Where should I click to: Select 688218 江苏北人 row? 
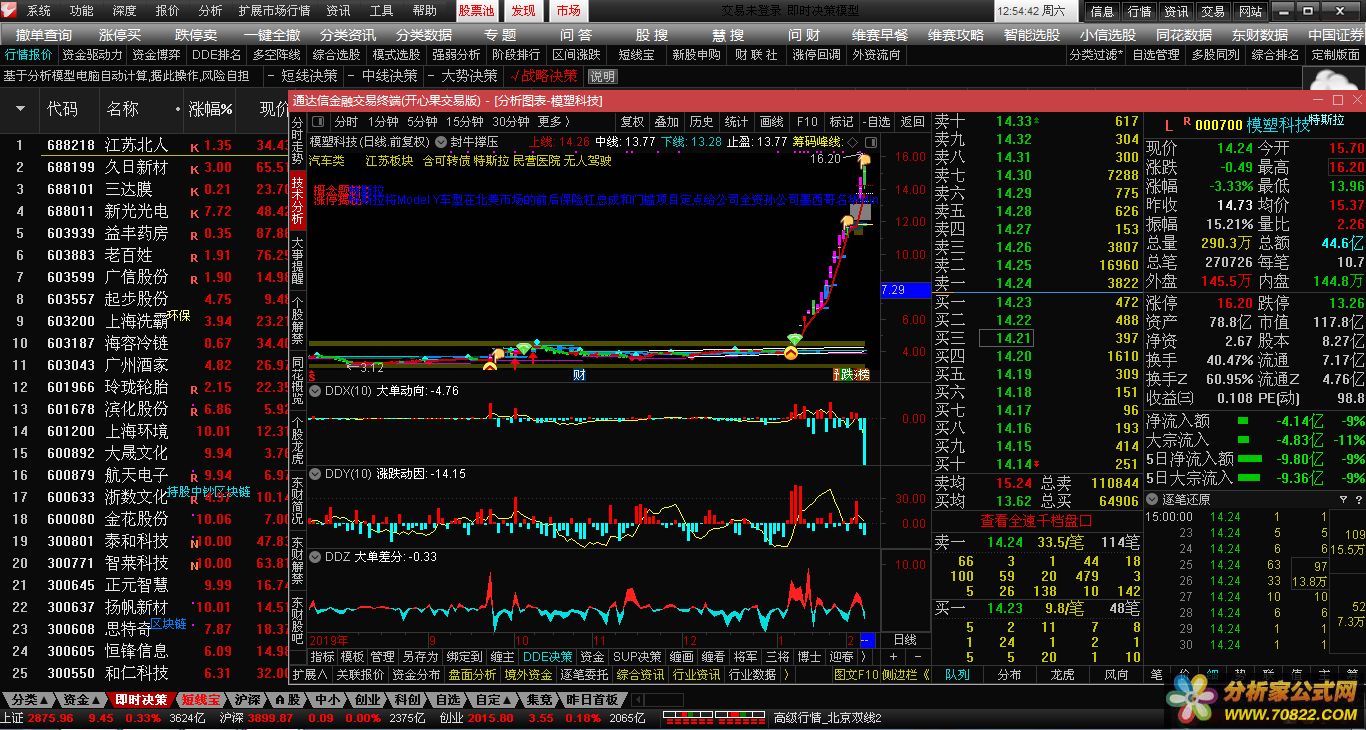point(145,145)
